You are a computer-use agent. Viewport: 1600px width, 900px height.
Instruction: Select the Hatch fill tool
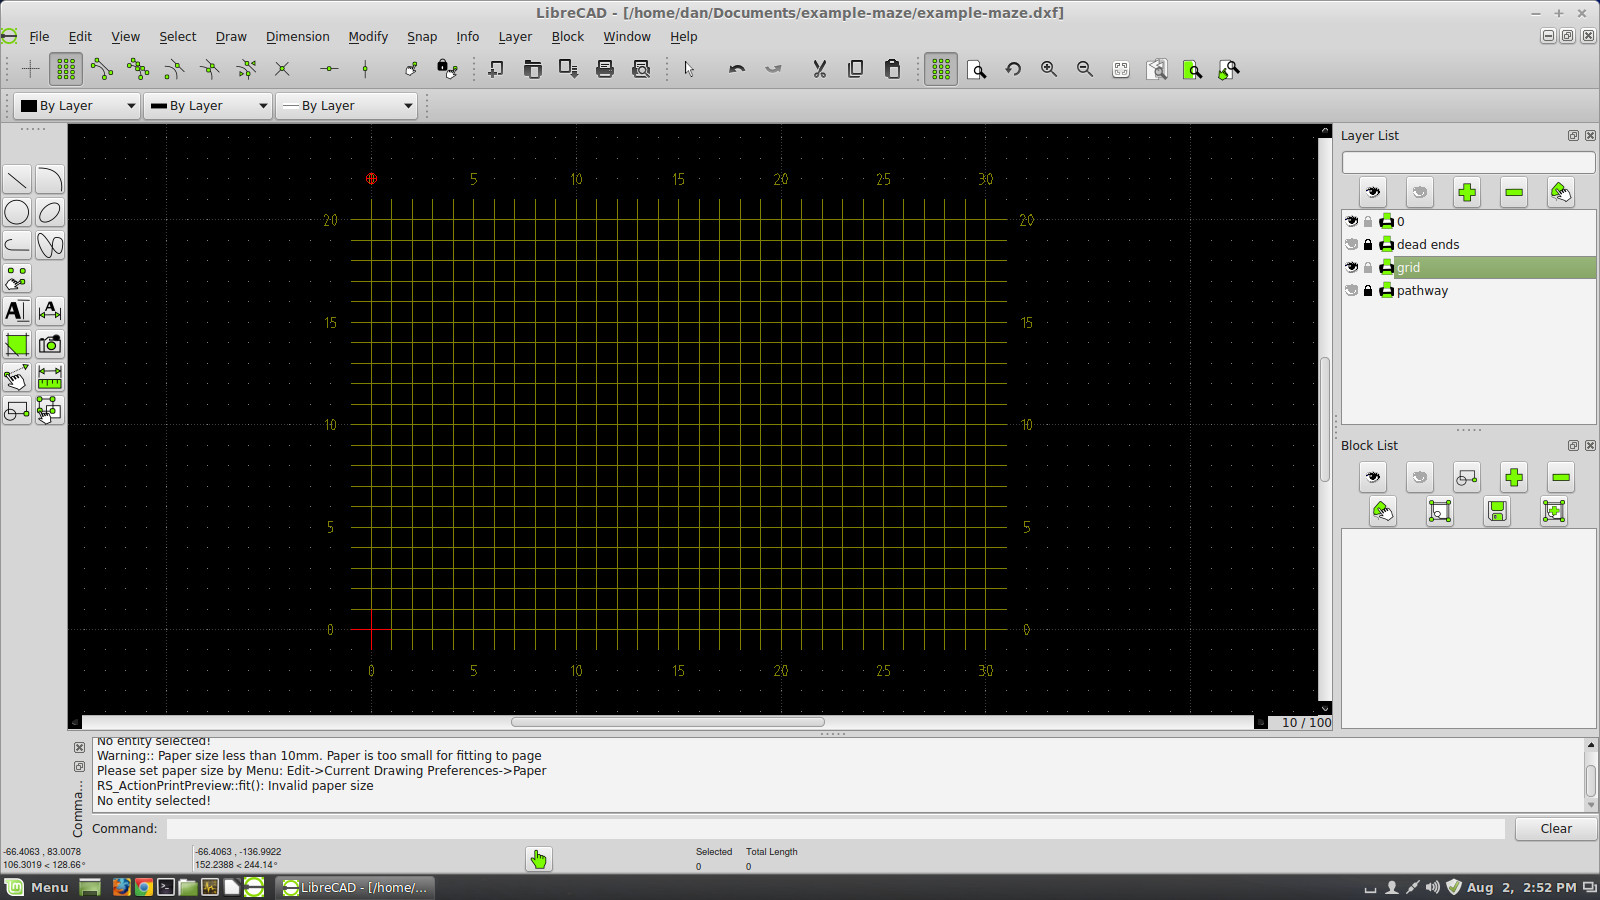[x=17, y=345]
